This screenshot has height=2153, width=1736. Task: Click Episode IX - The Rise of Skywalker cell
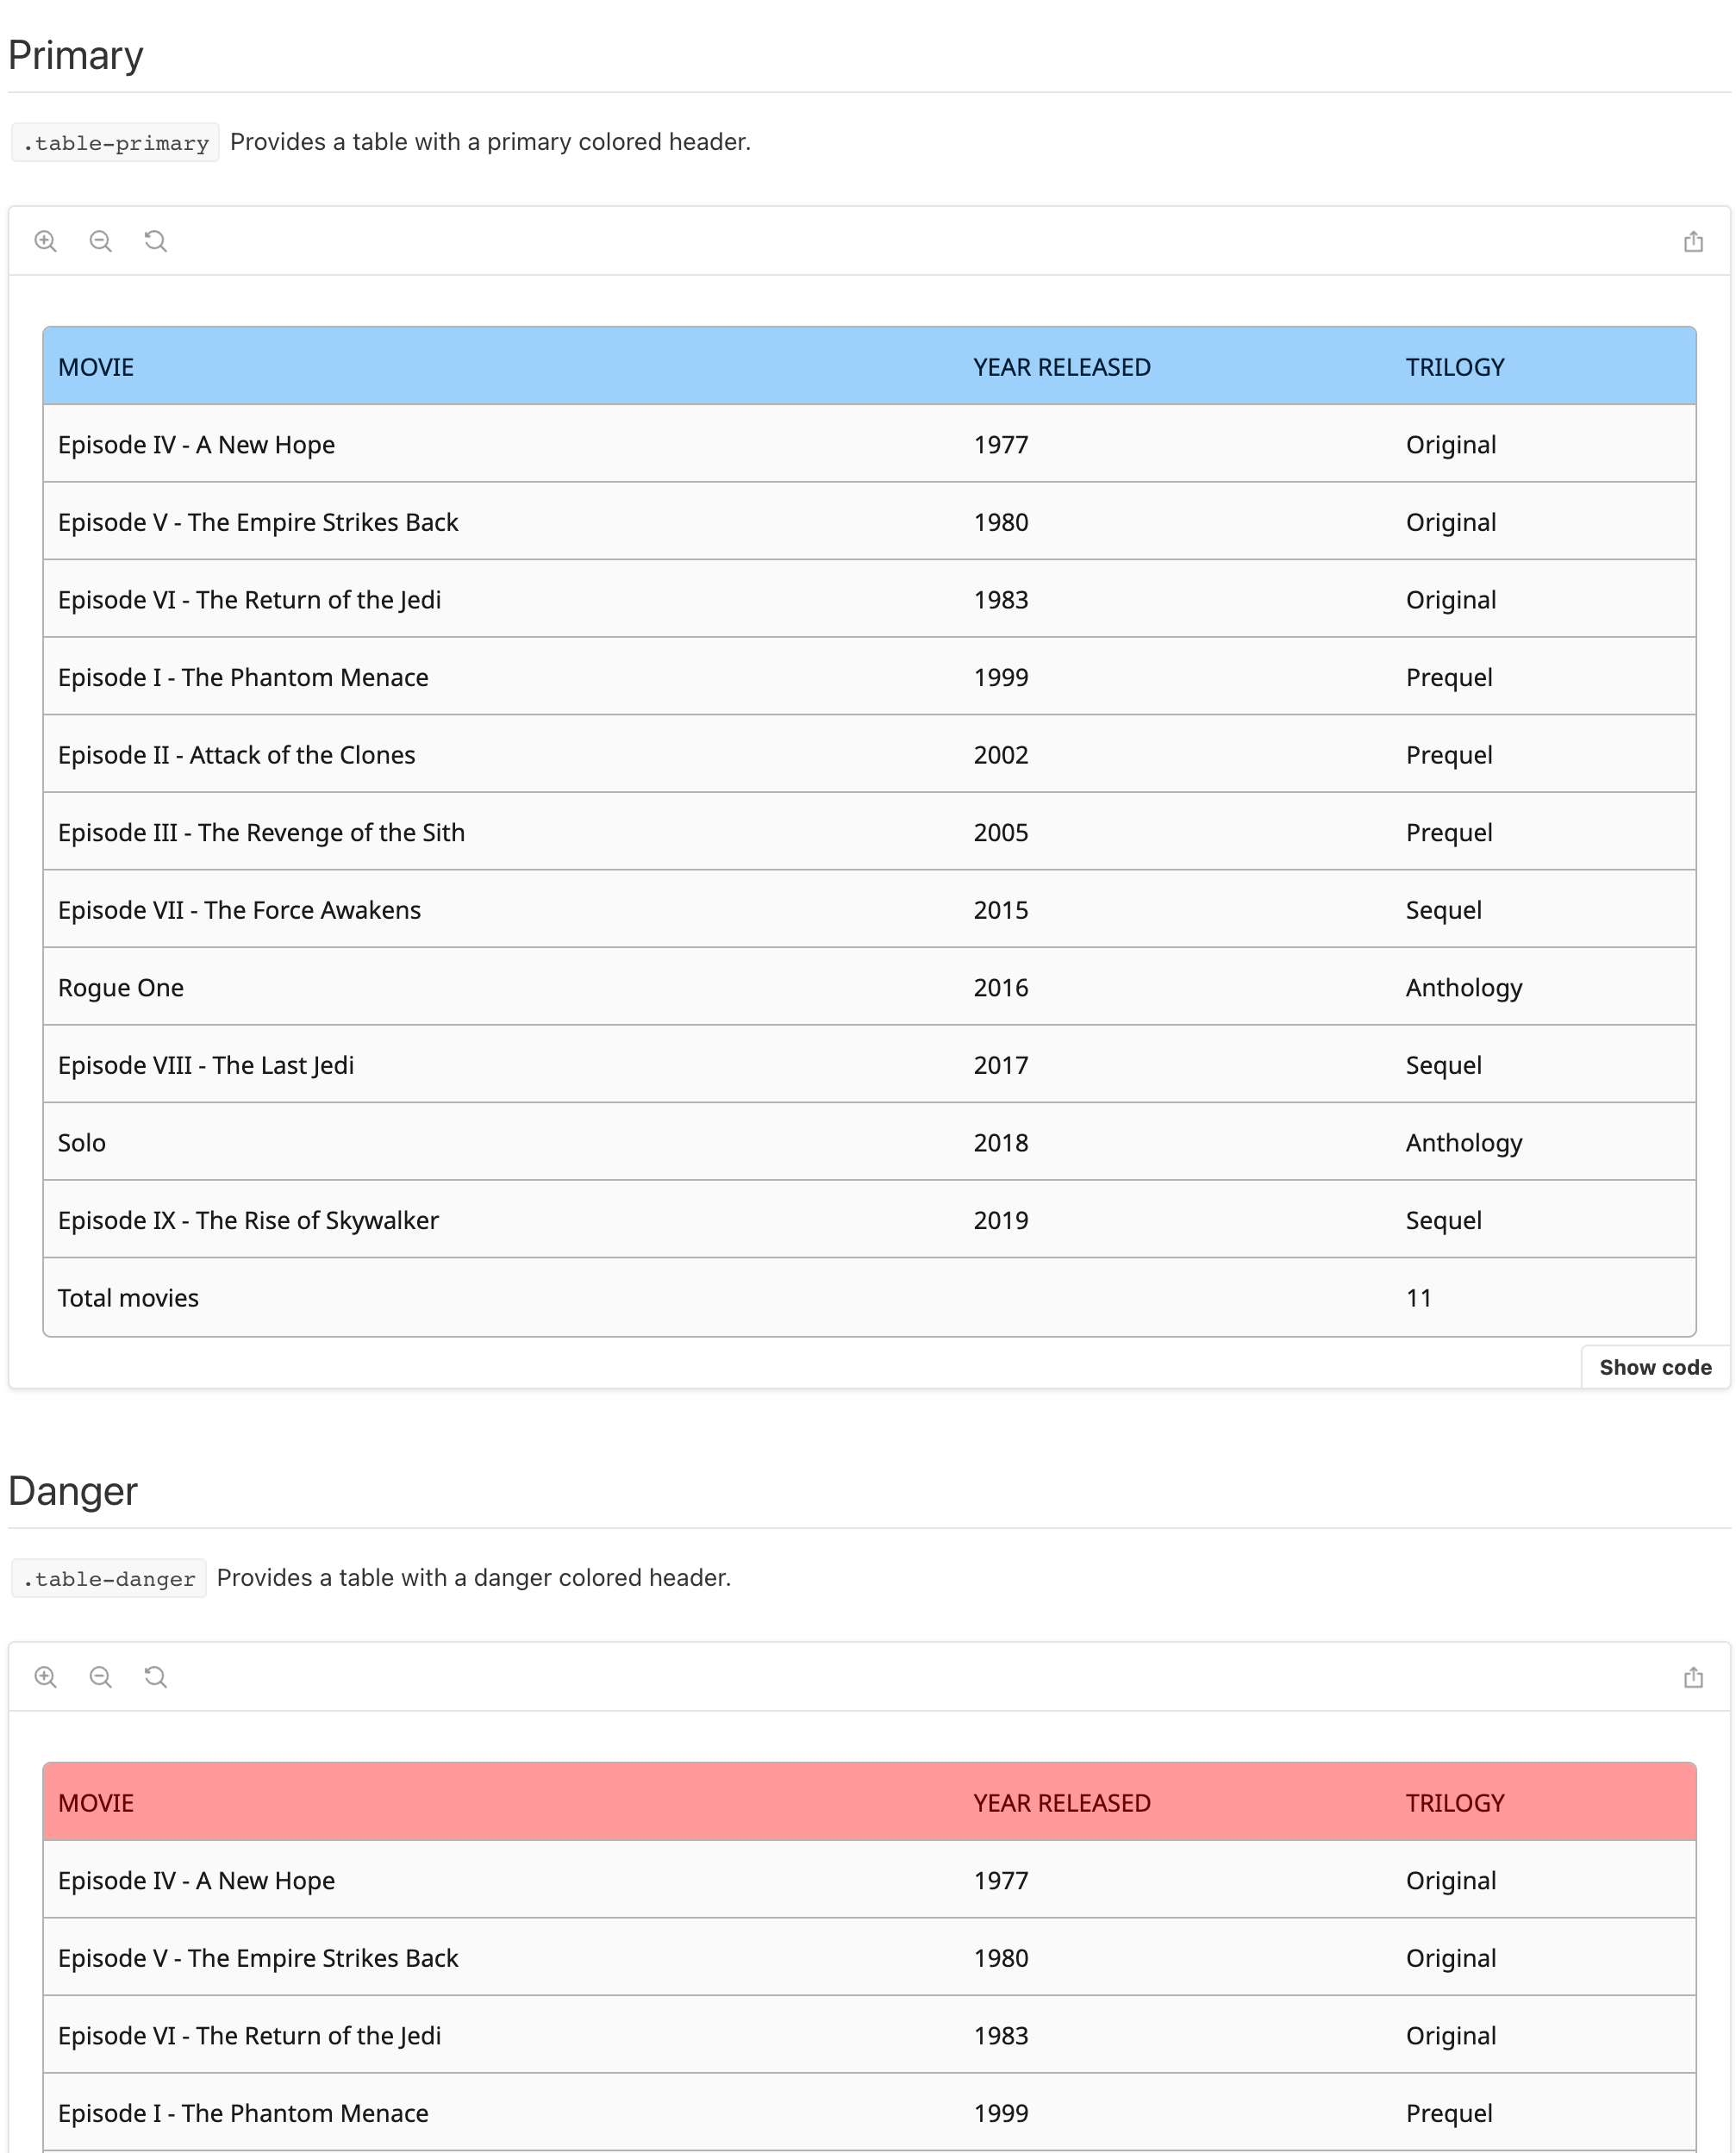pyautogui.click(x=248, y=1220)
